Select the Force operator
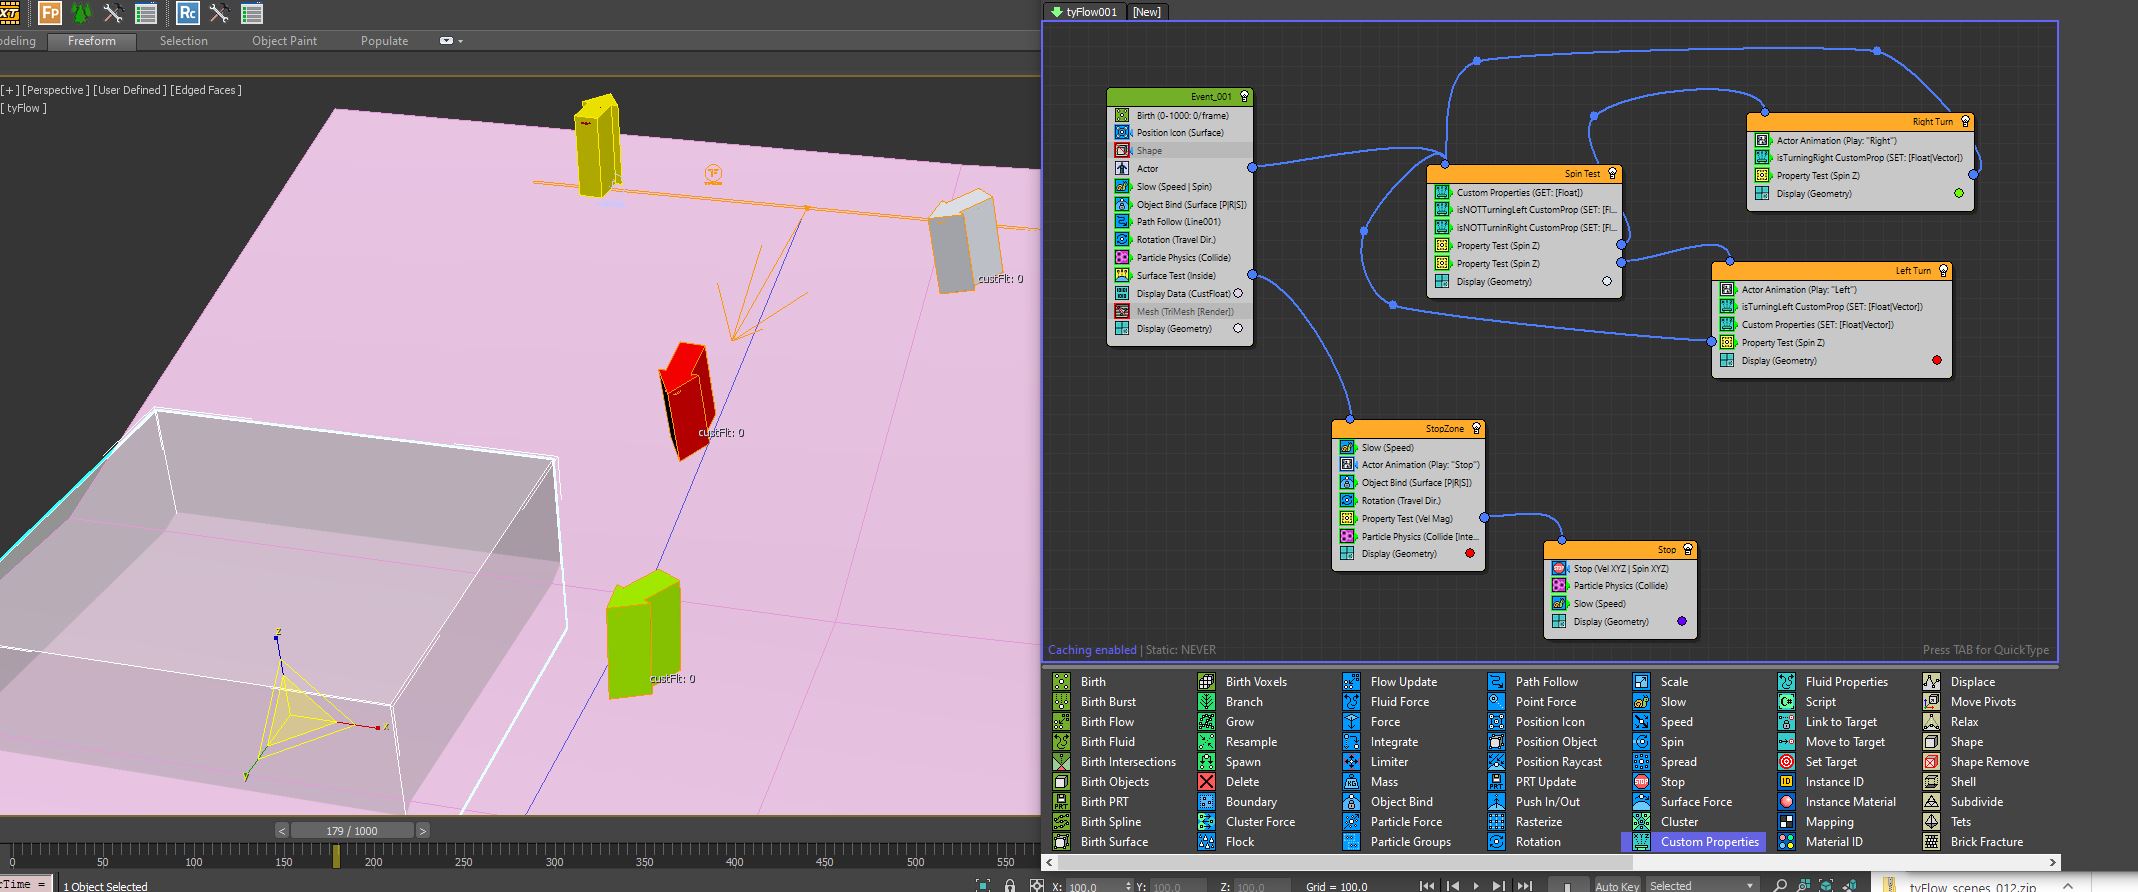Viewport: 2138px width, 892px height. tap(1385, 721)
